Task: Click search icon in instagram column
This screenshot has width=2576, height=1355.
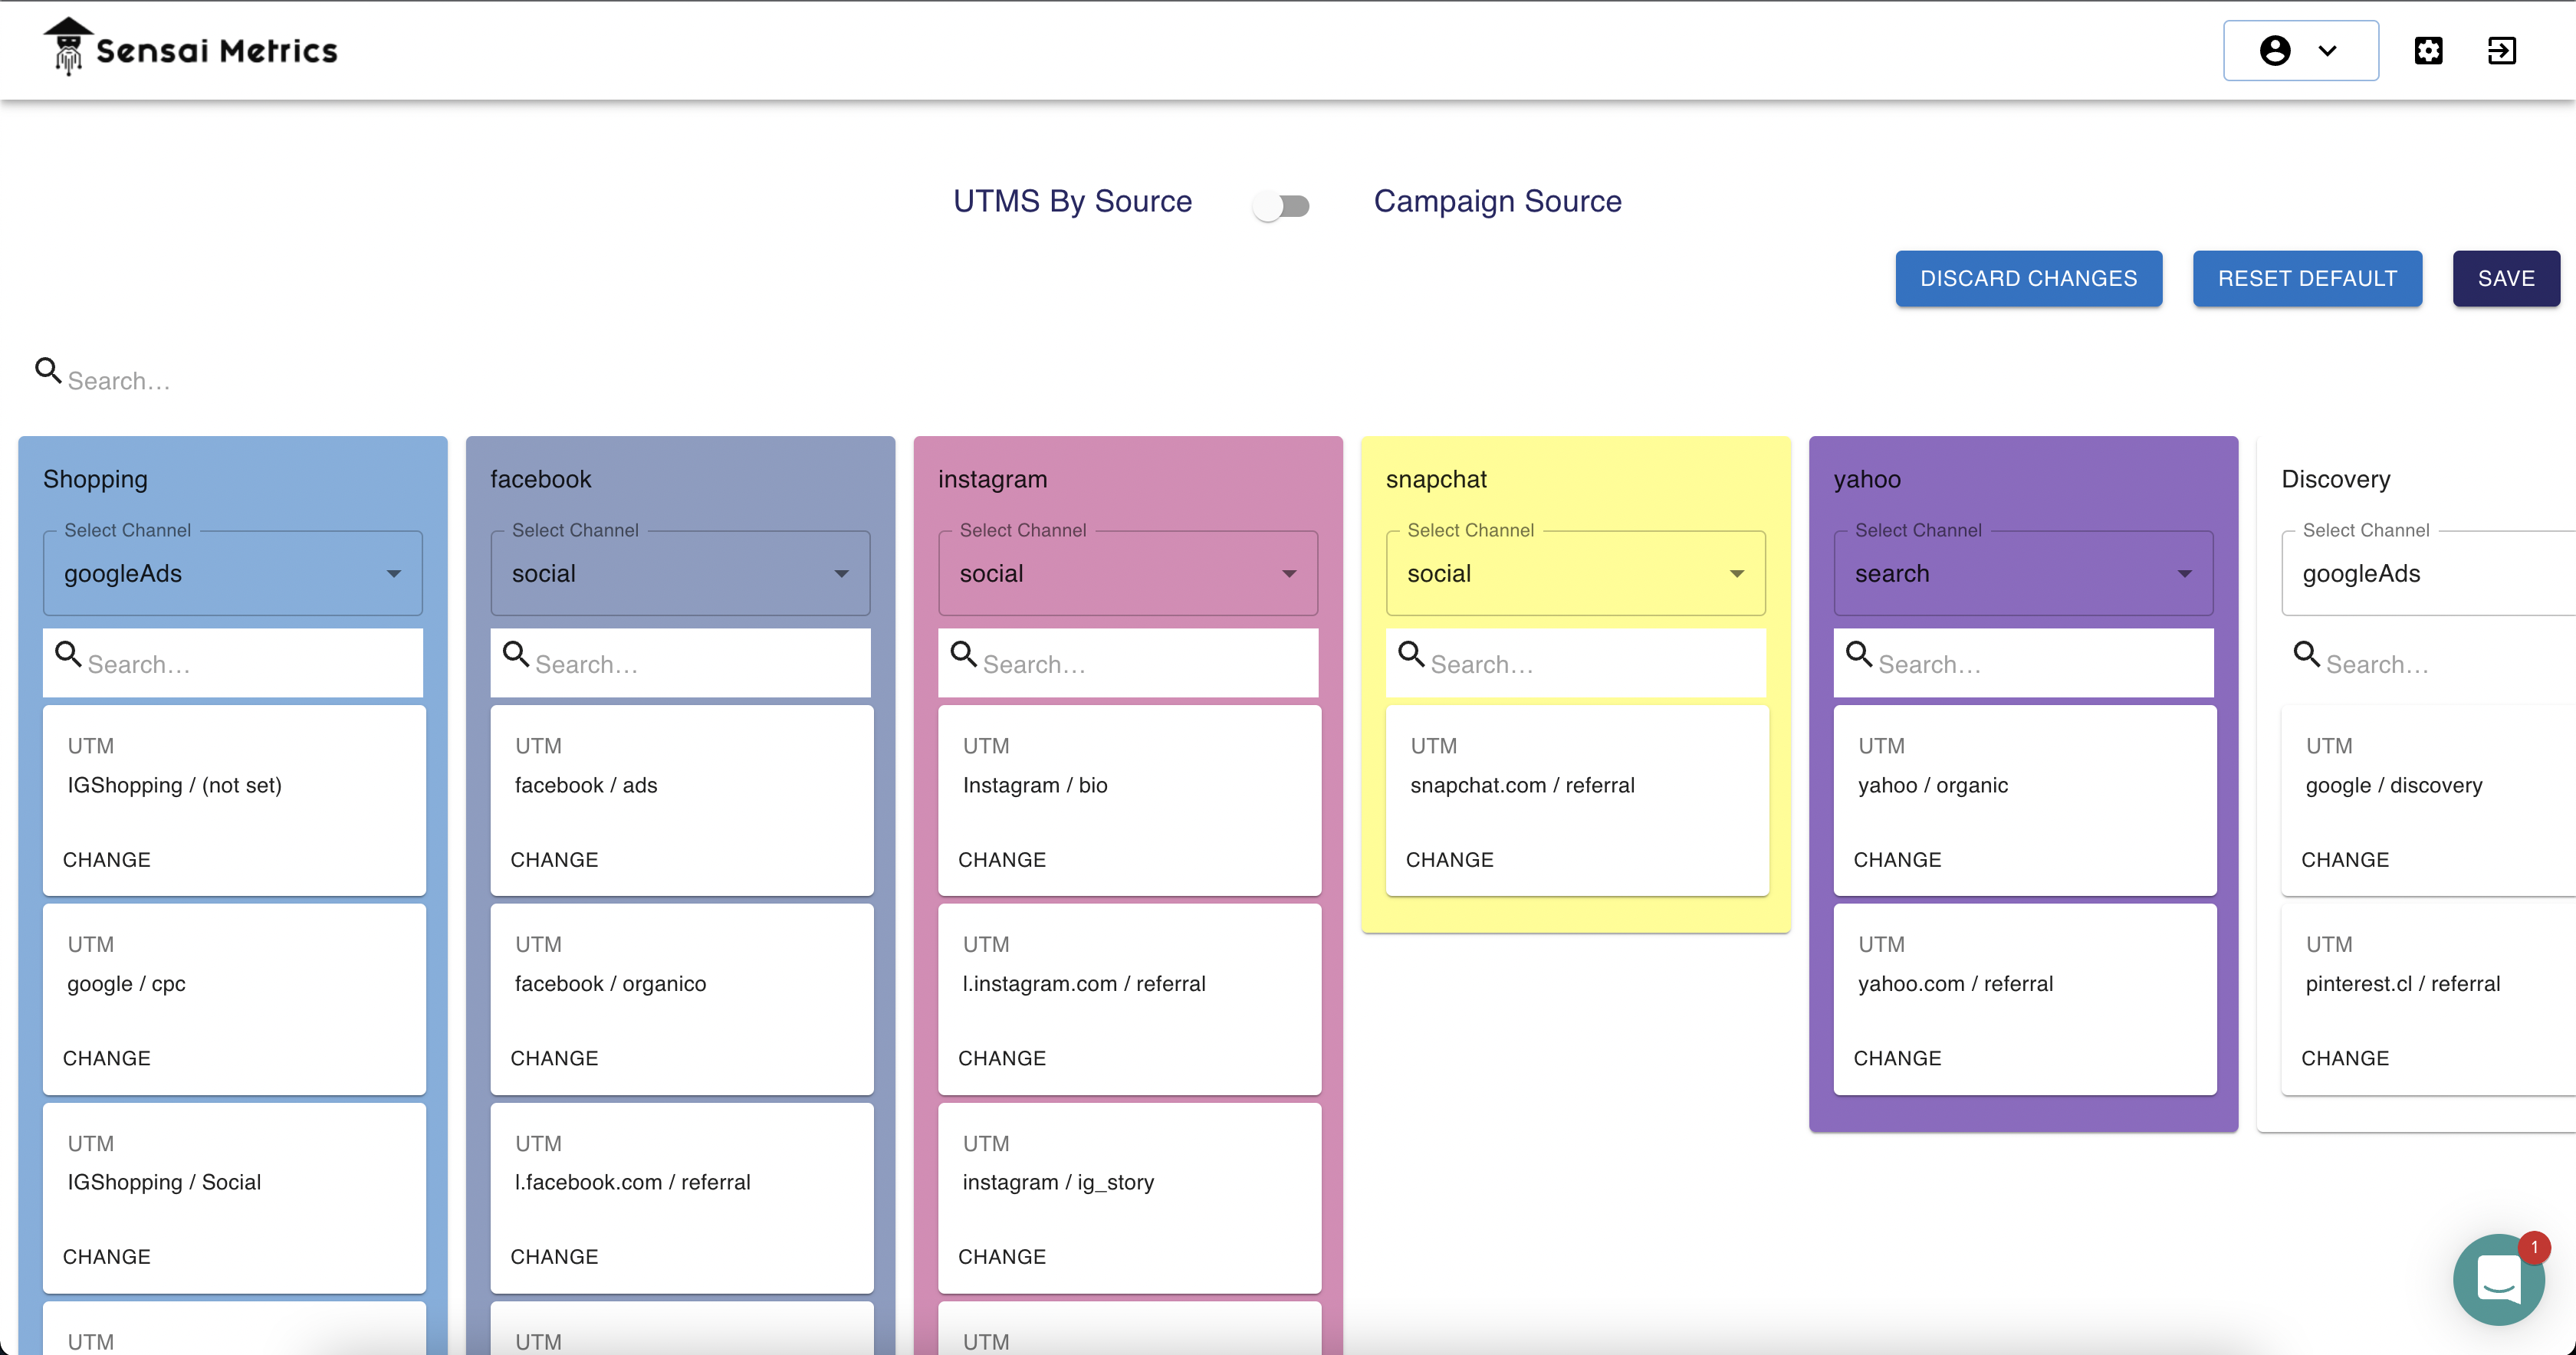Action: [963, 654]
